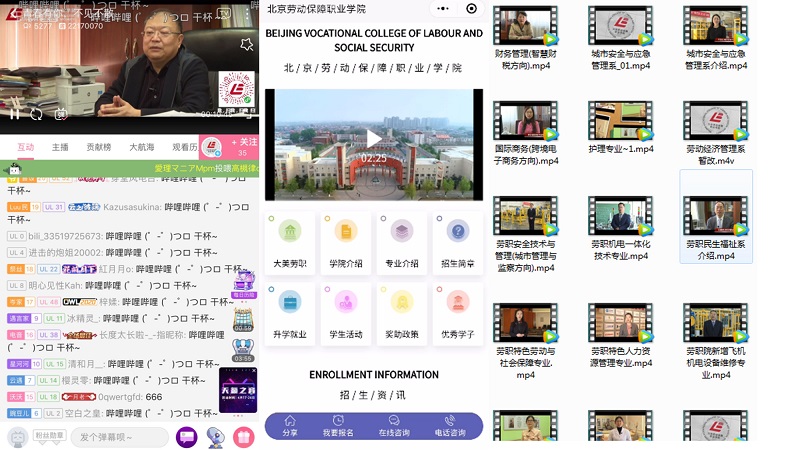Click the 02:25 video duration label
The height and width of the screenshot is (450, 800).
[373, 159]
